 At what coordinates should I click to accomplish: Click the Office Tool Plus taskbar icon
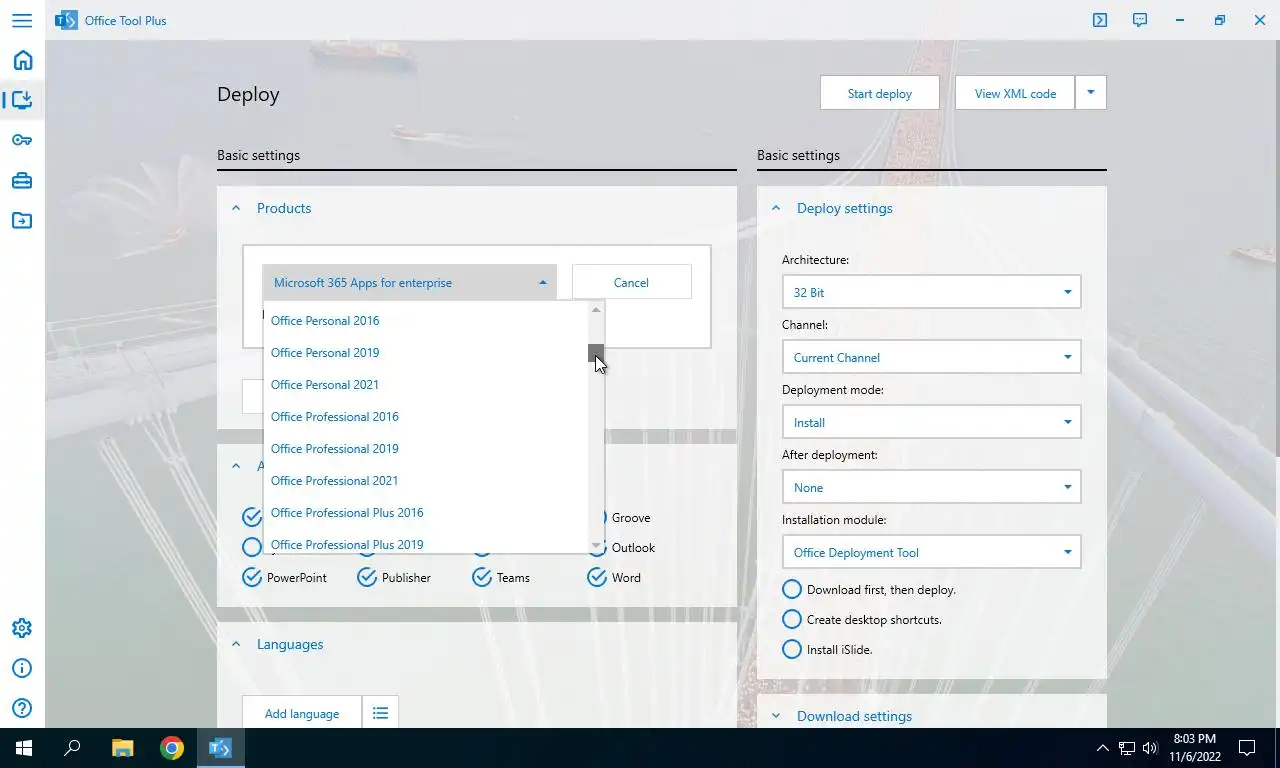[x=221, y=748]
